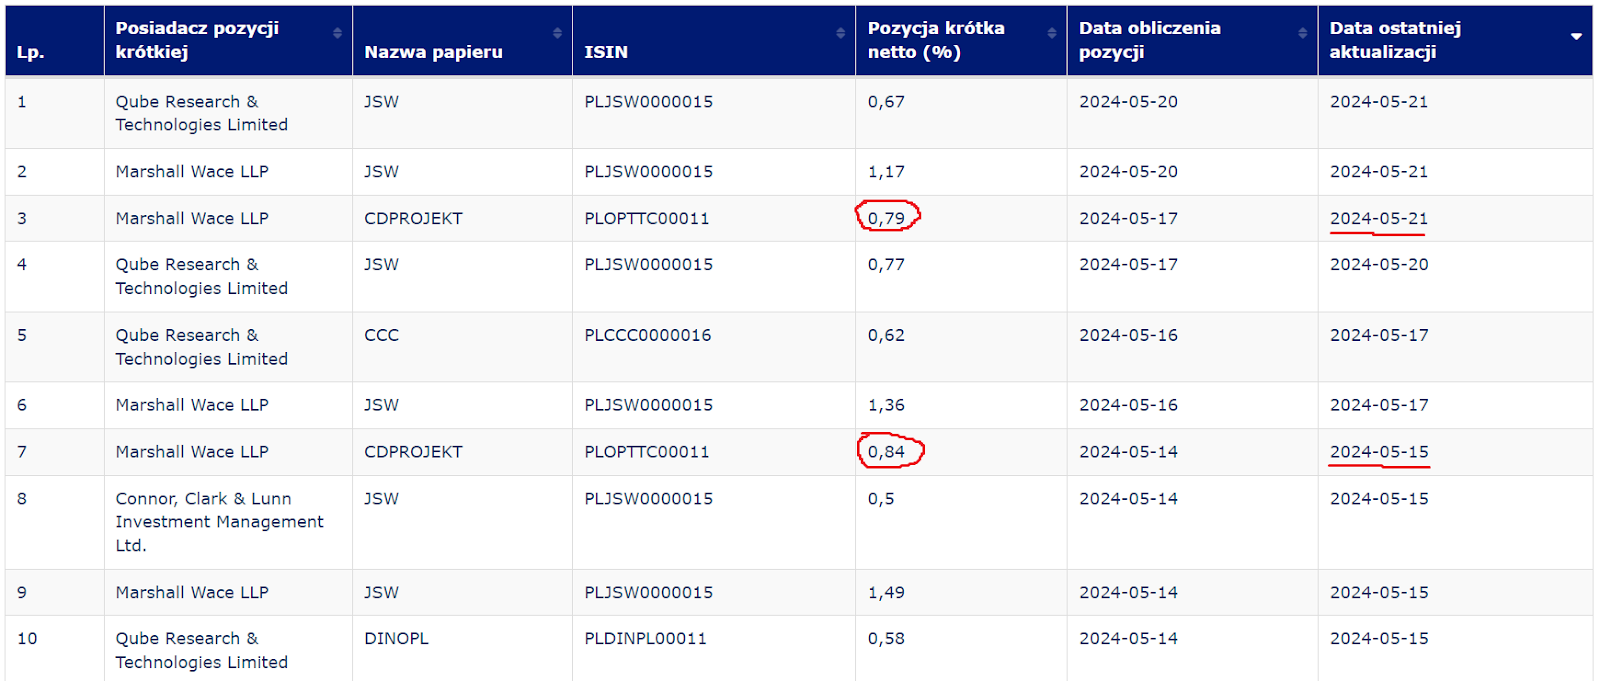Click the Data obliczenia pozycji sort icon
The image size is (1600, 681).
point(1302,33)
